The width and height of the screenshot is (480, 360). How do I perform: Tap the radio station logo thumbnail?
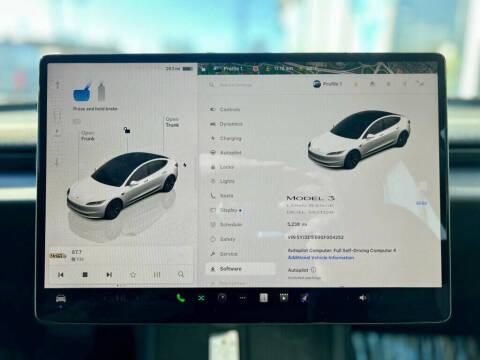[x=58, y=256]
